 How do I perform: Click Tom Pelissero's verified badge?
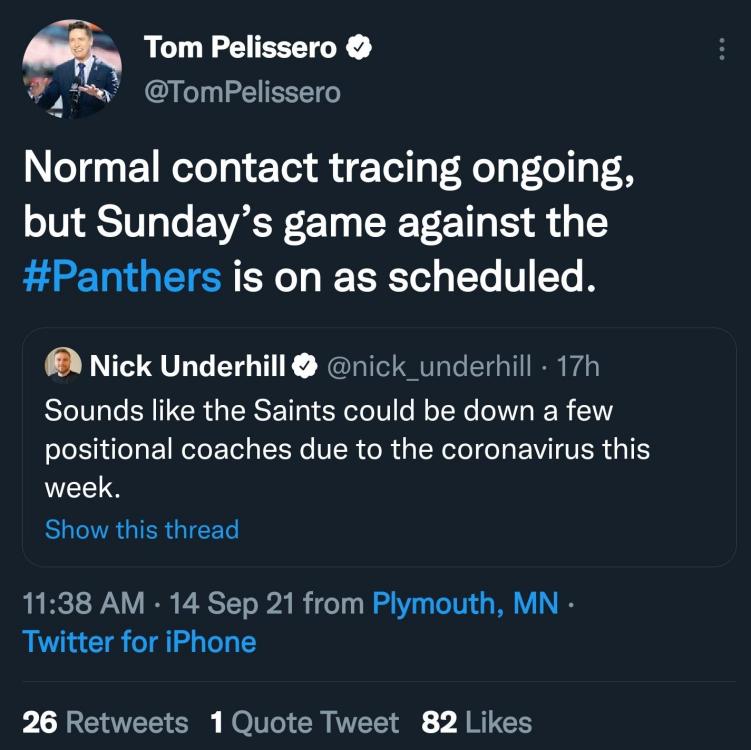click(x=359, y=46)
